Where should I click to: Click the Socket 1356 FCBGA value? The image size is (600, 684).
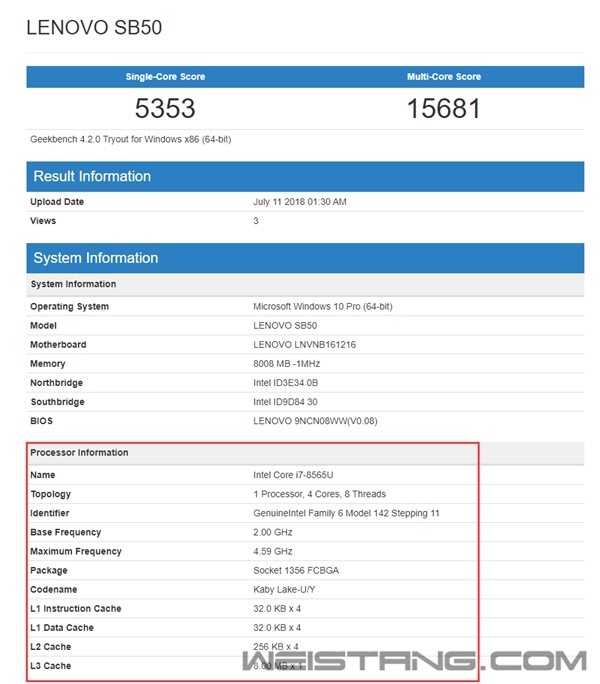pos(296,570)
